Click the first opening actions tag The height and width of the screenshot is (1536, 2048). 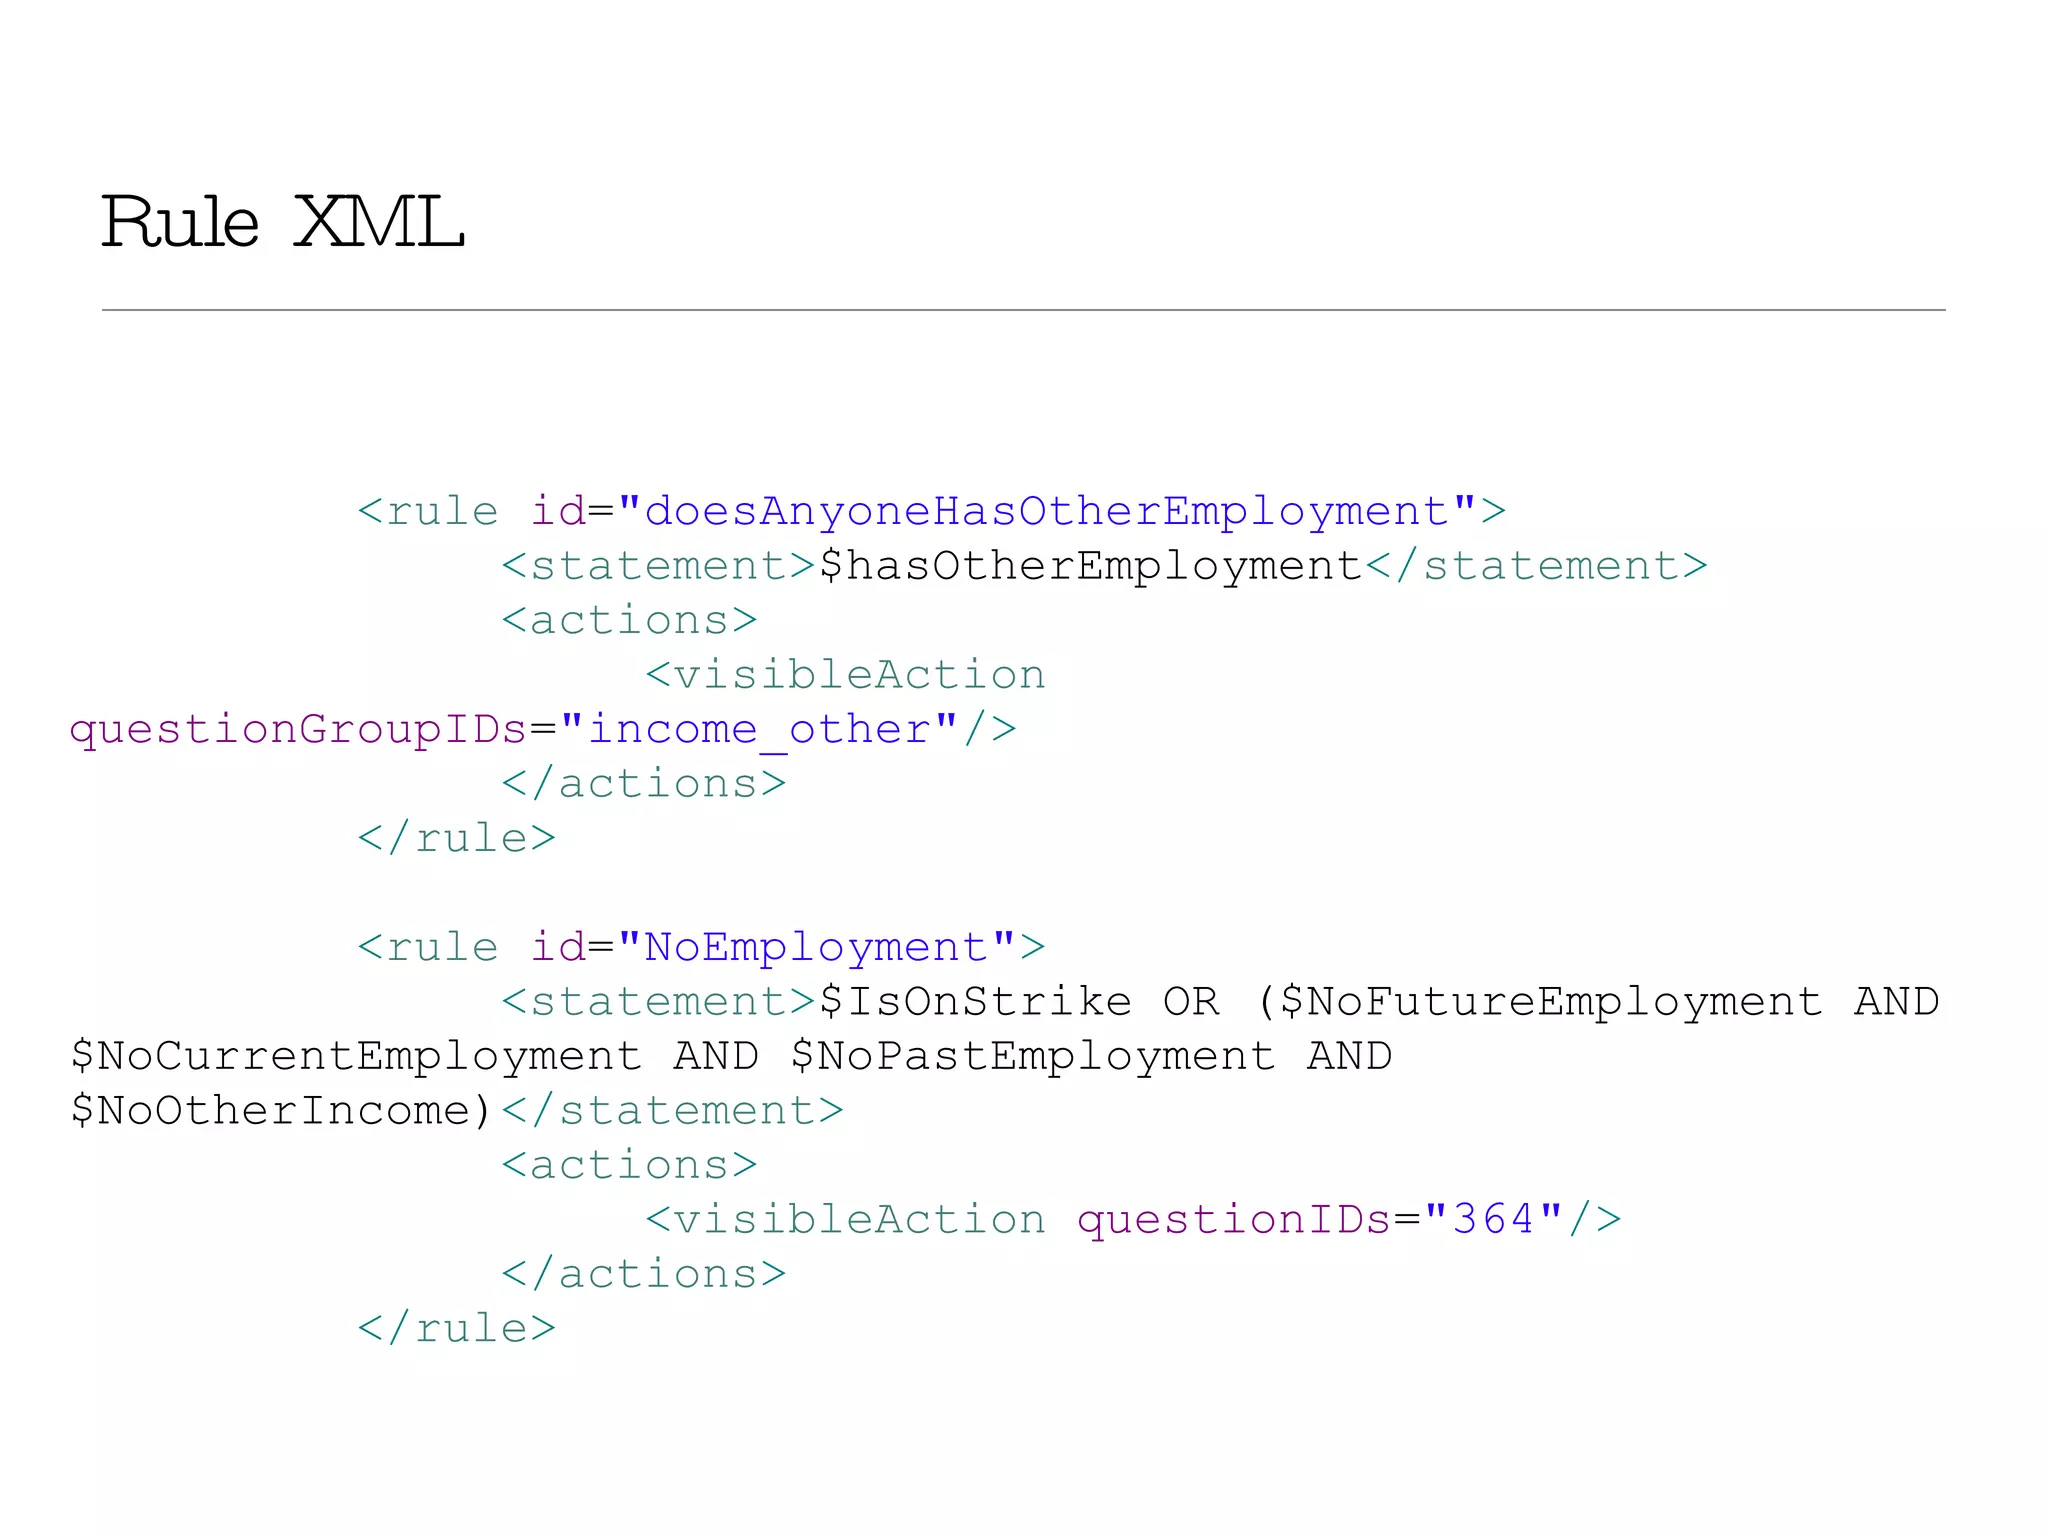[x=630, y=620]
